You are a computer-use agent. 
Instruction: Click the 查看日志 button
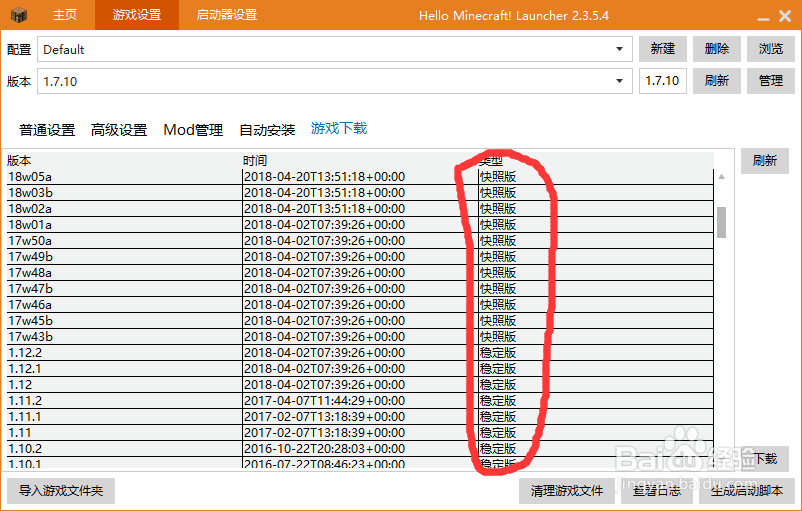(x=657, y=491)
